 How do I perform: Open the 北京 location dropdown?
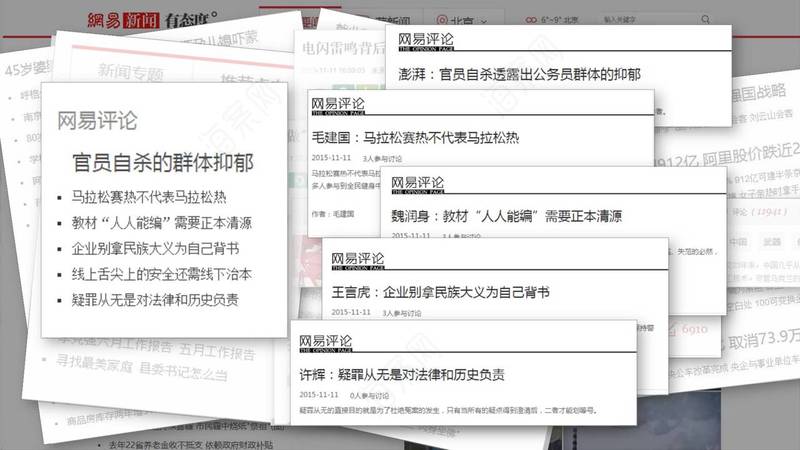(x=461, y=21)
